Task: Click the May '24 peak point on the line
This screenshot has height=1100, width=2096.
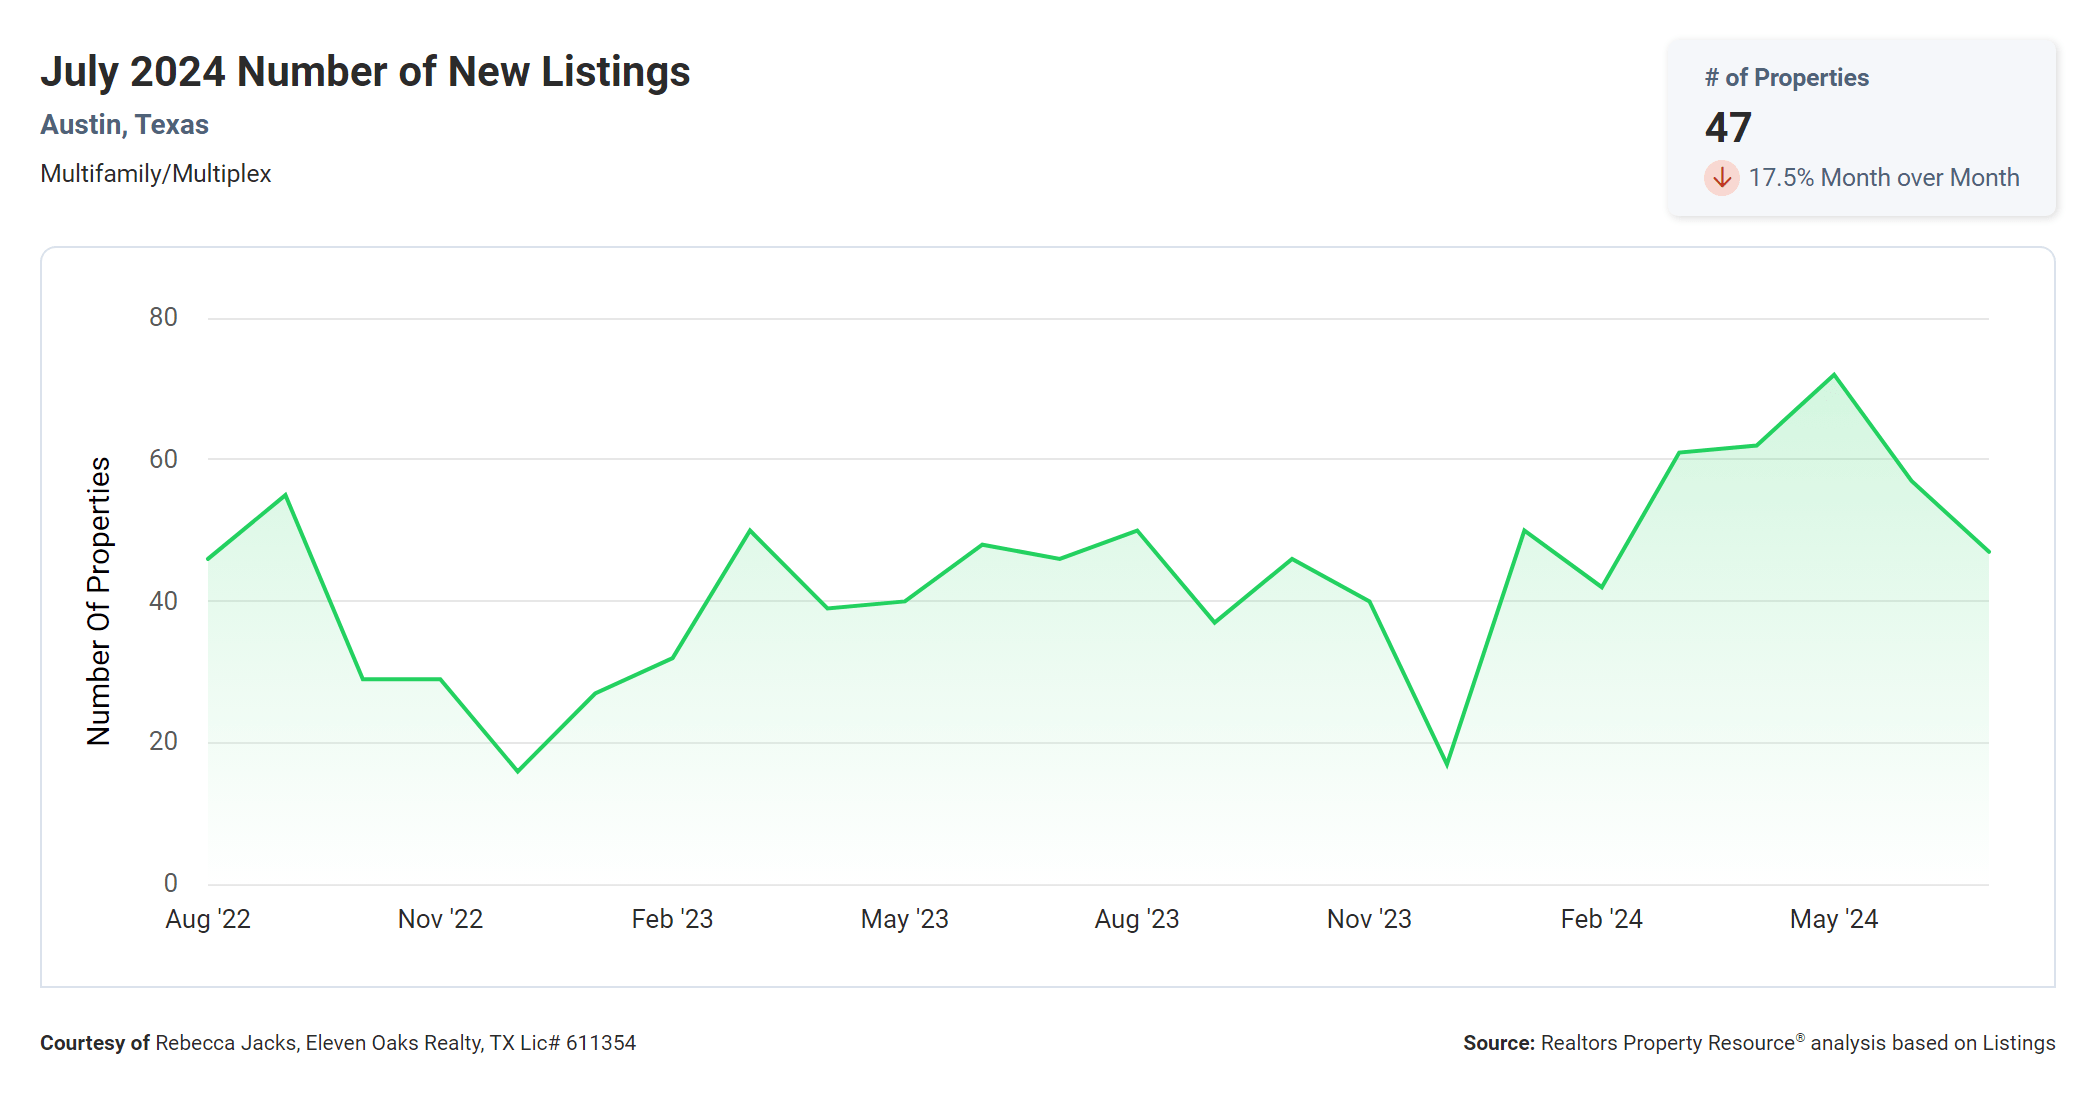Action: [1833, 375]
